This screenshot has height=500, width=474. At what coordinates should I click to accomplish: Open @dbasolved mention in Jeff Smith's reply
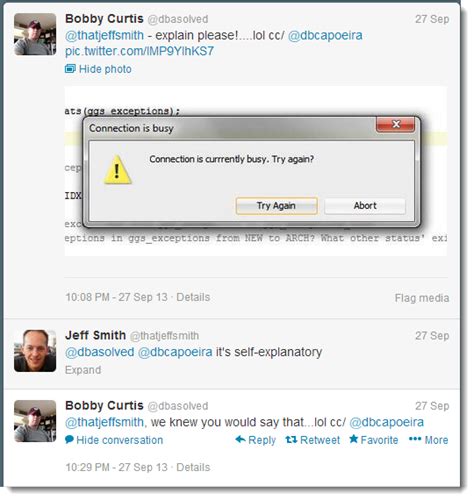100,352
